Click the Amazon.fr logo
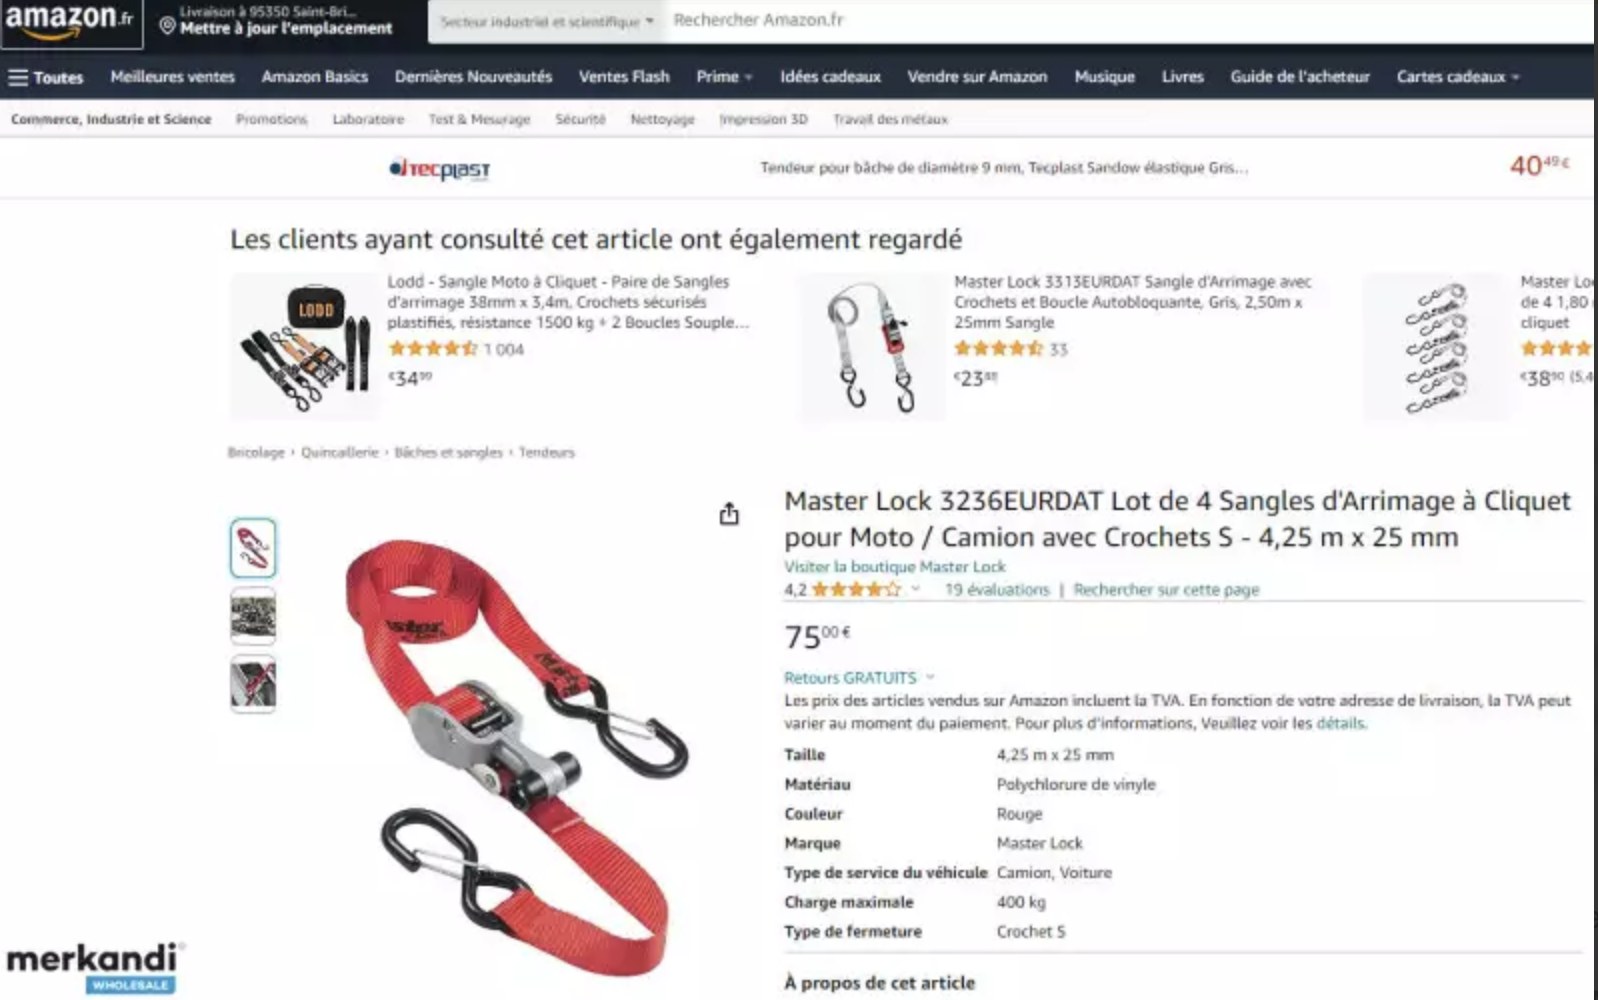Screen dimensions: 1598x1000 click(70, 21)
